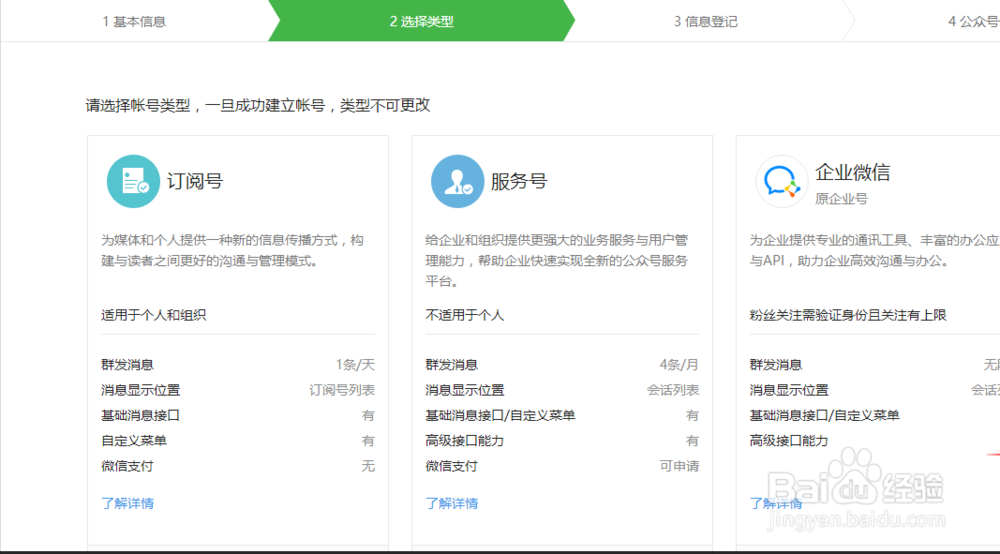Image resolution: width=1000 pixels, height=554 pixels.
Task: Click 微信支付 row in 订阅号 card
Action: (x=238, y=466)
